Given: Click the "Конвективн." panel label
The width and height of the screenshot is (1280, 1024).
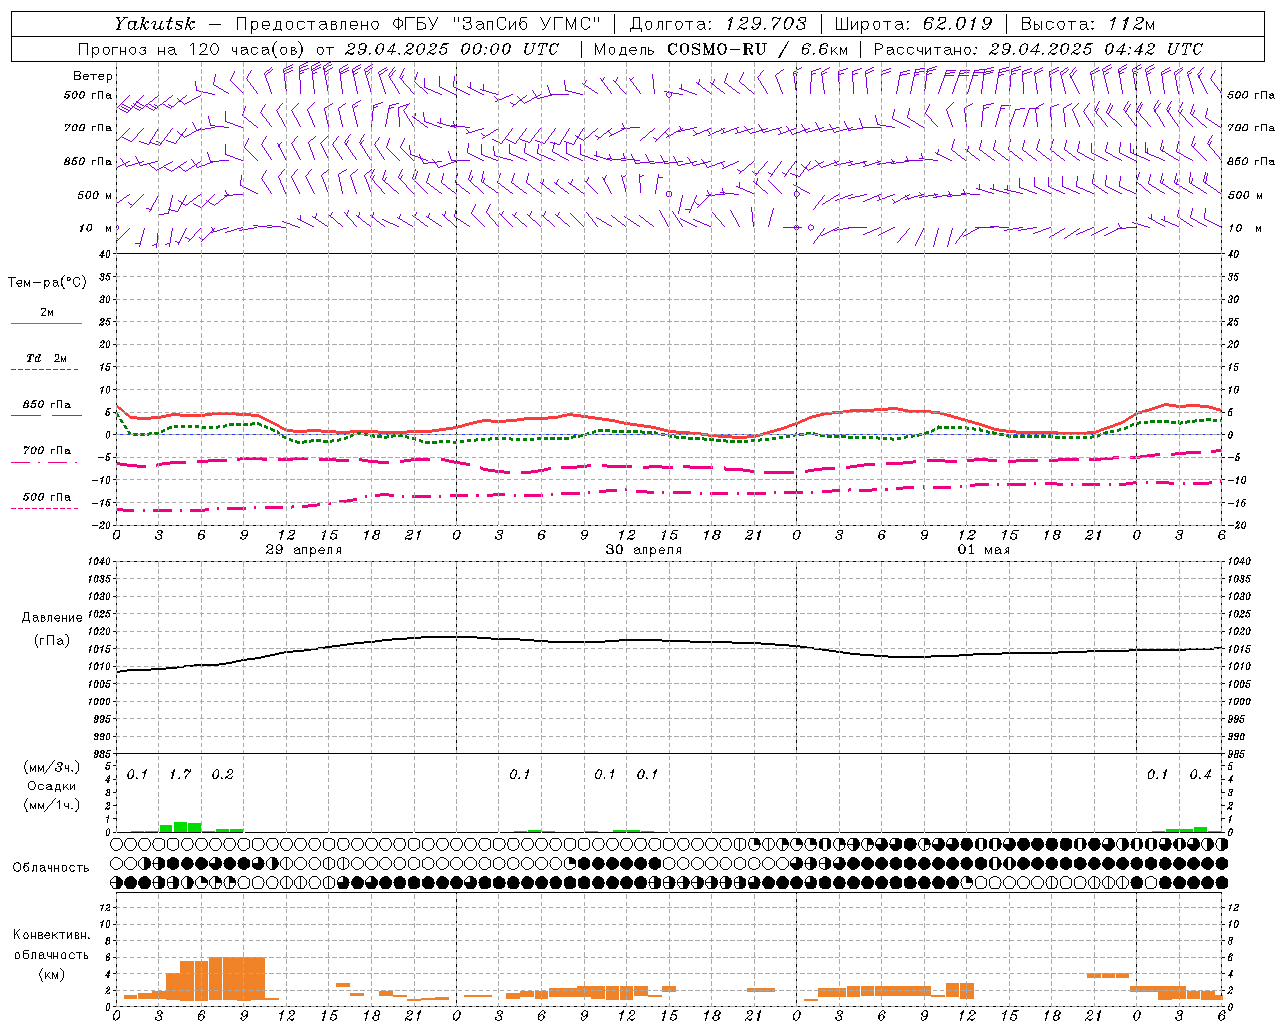Looking at the screenshot, I should 51,935.
